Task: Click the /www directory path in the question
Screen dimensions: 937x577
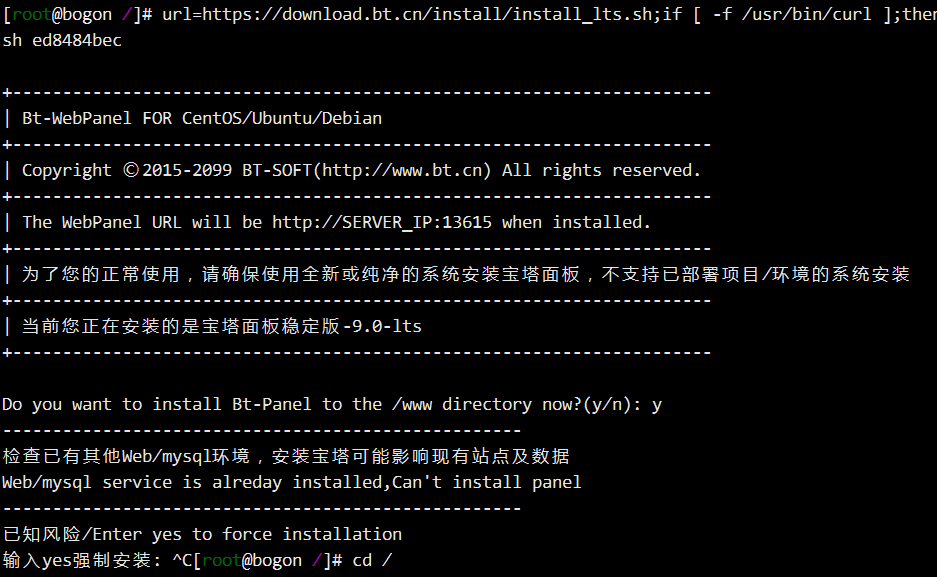Action: tap(412, 404)
